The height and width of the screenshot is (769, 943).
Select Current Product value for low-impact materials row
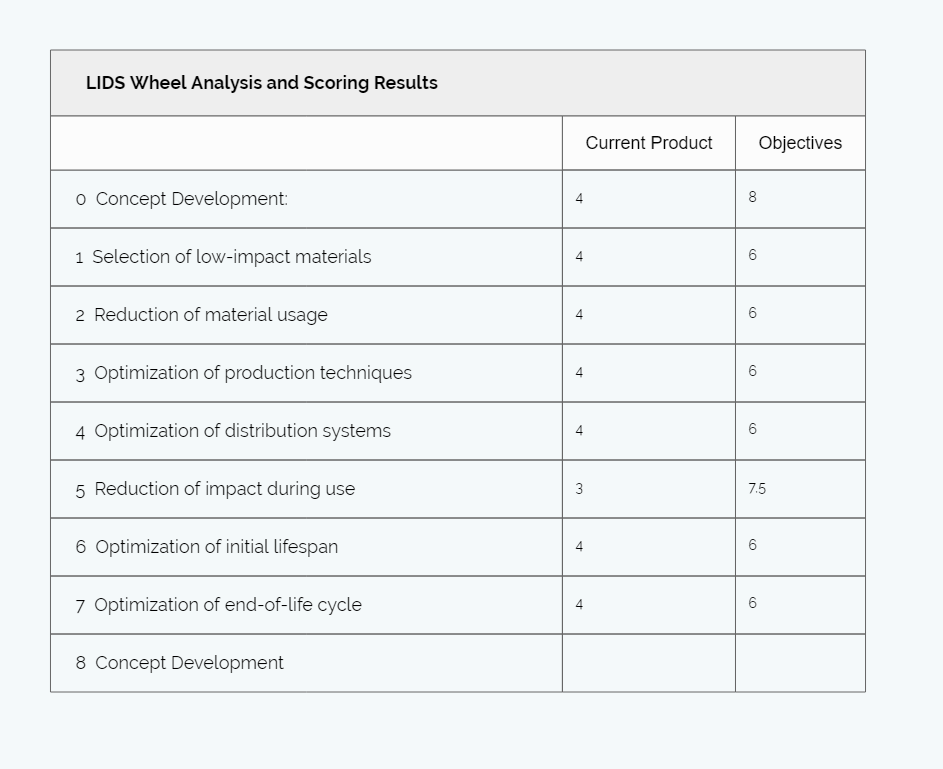coord(579,257)
